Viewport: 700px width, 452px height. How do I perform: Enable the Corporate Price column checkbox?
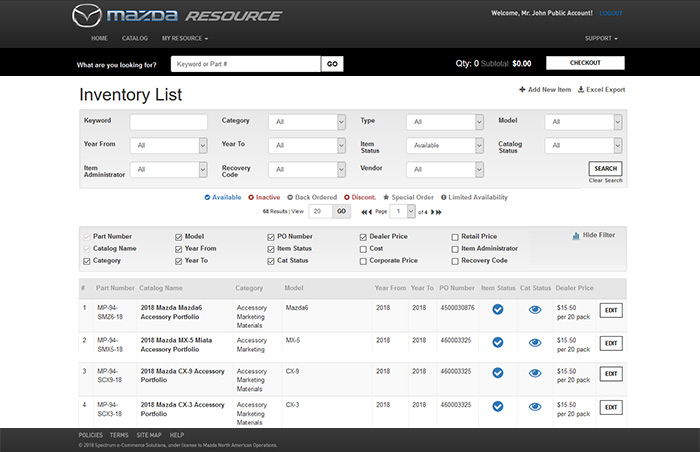click(x=363, y=261)
